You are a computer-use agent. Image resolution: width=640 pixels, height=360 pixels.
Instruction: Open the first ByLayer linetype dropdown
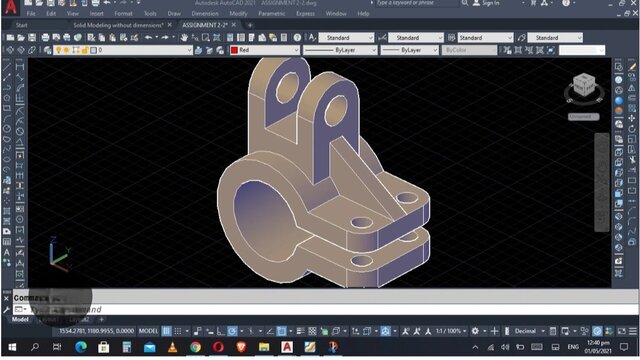pos(340,50)
